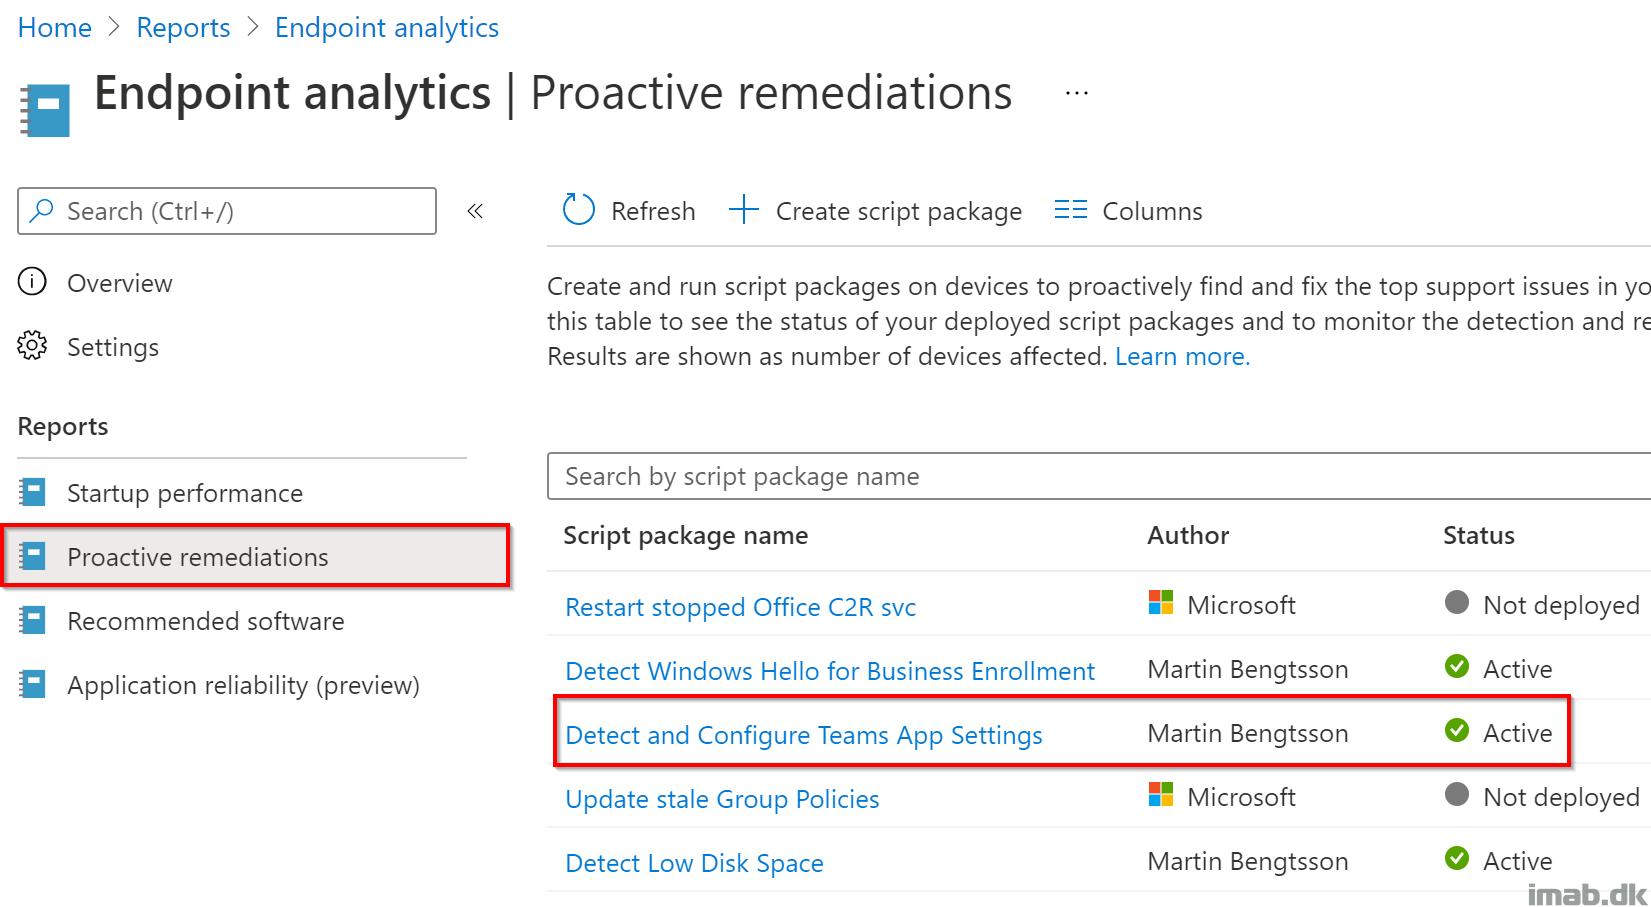Open Detect and Configure Teams App Settings

pos(804,735)
